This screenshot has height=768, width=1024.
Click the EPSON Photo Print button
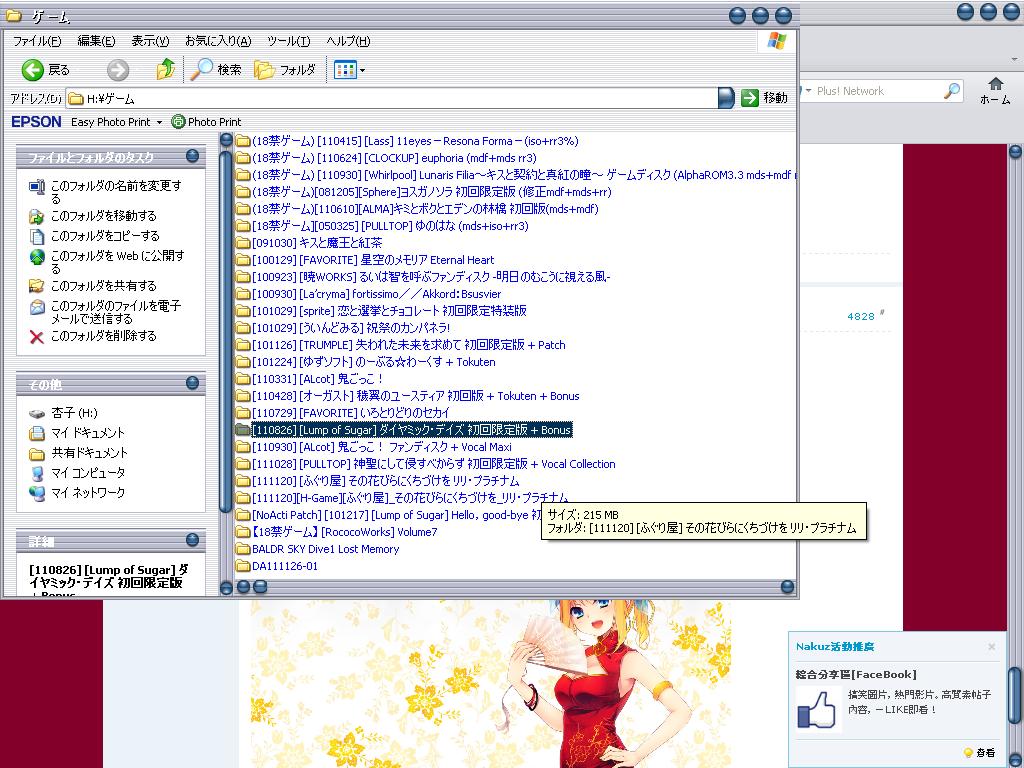pos(206,122)
